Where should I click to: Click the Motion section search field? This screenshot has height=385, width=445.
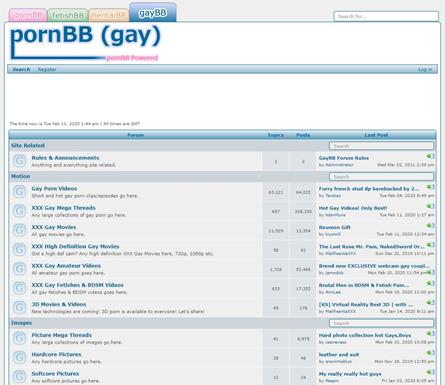point(381,177)
